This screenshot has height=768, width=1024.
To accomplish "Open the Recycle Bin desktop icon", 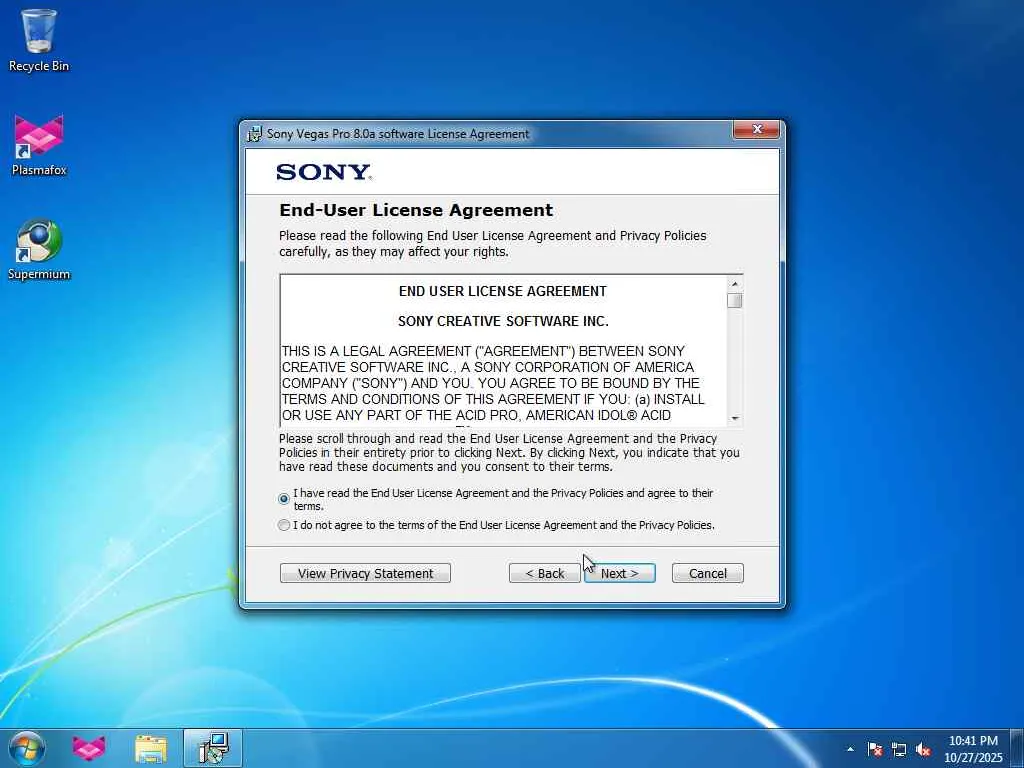I will click(39, 40).
